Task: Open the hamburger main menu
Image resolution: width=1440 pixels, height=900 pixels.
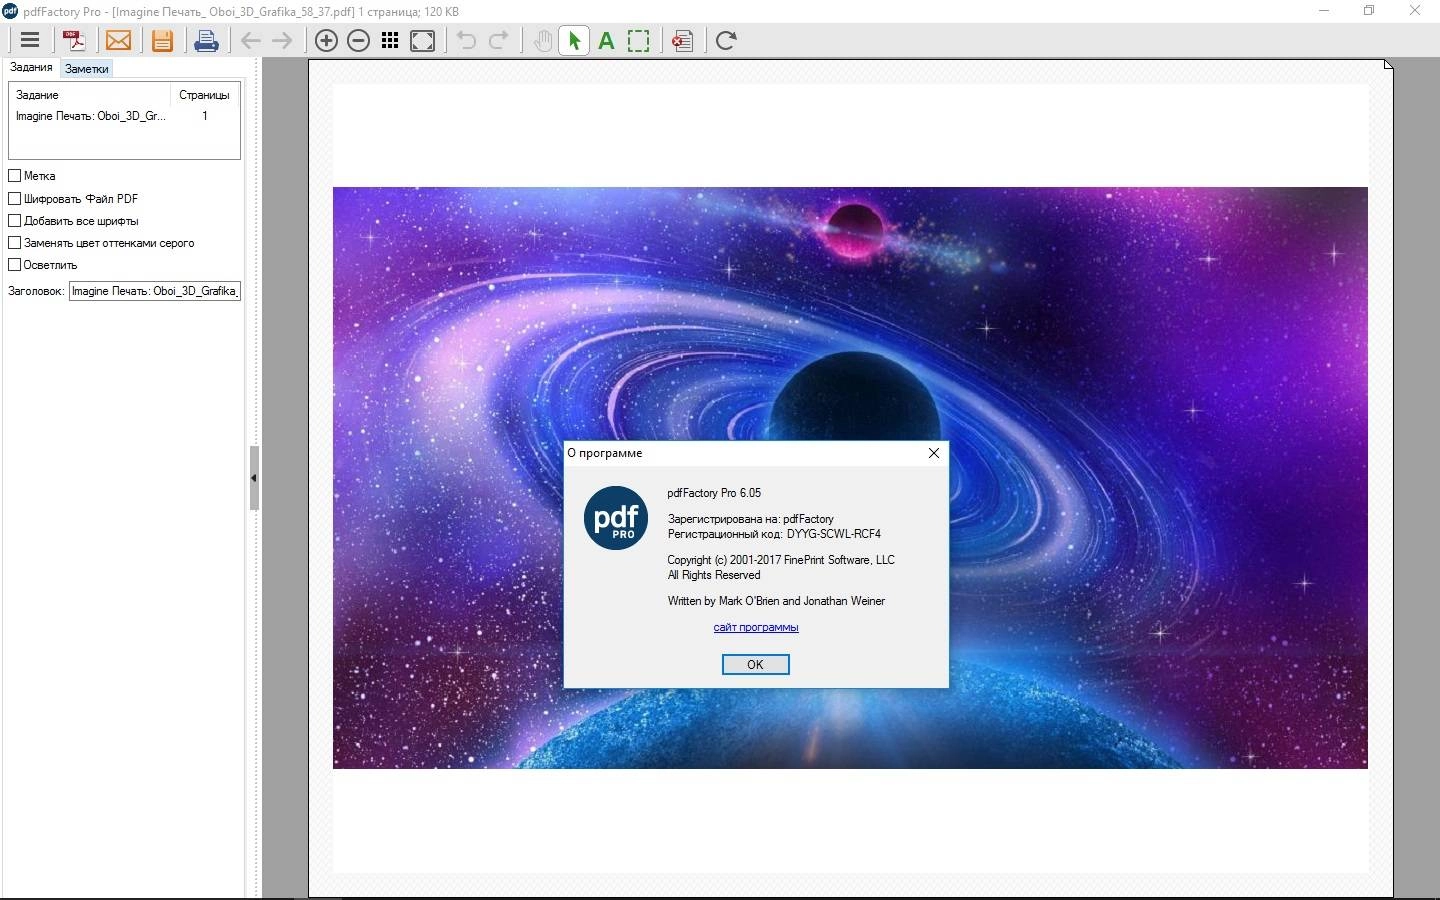Action: point(30,40)
